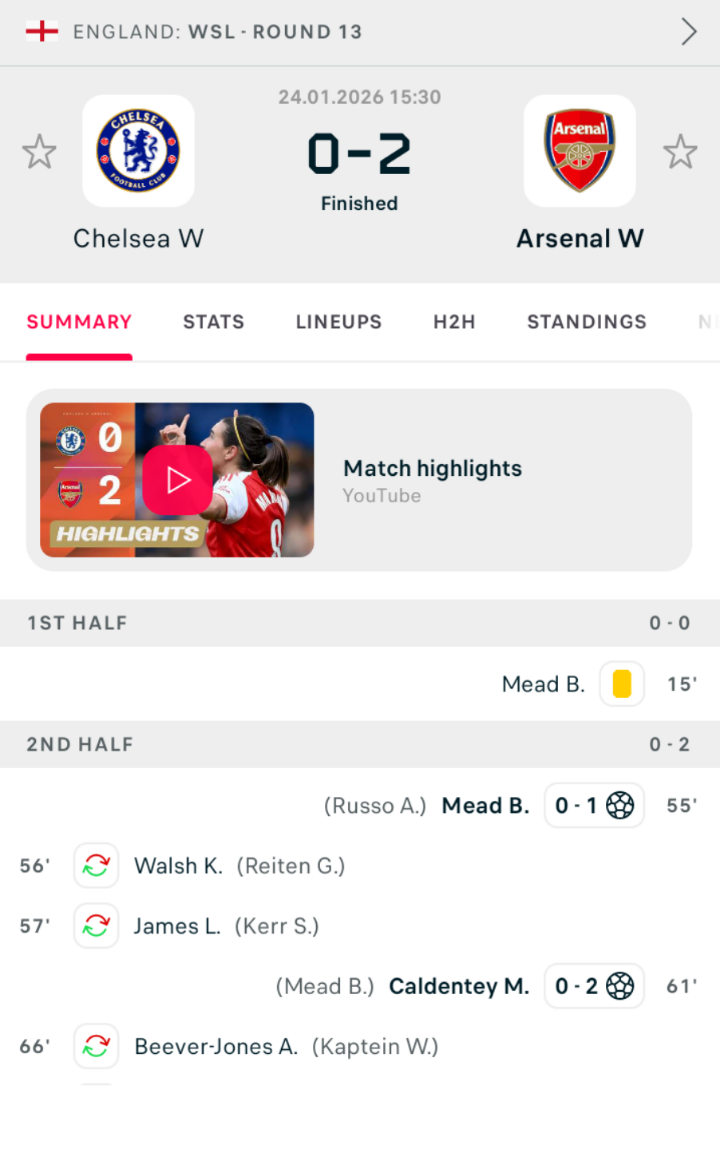The image size is (720, 1149).
Task: Click the substitution icon for James L.
Action: [x=96, y=926]
